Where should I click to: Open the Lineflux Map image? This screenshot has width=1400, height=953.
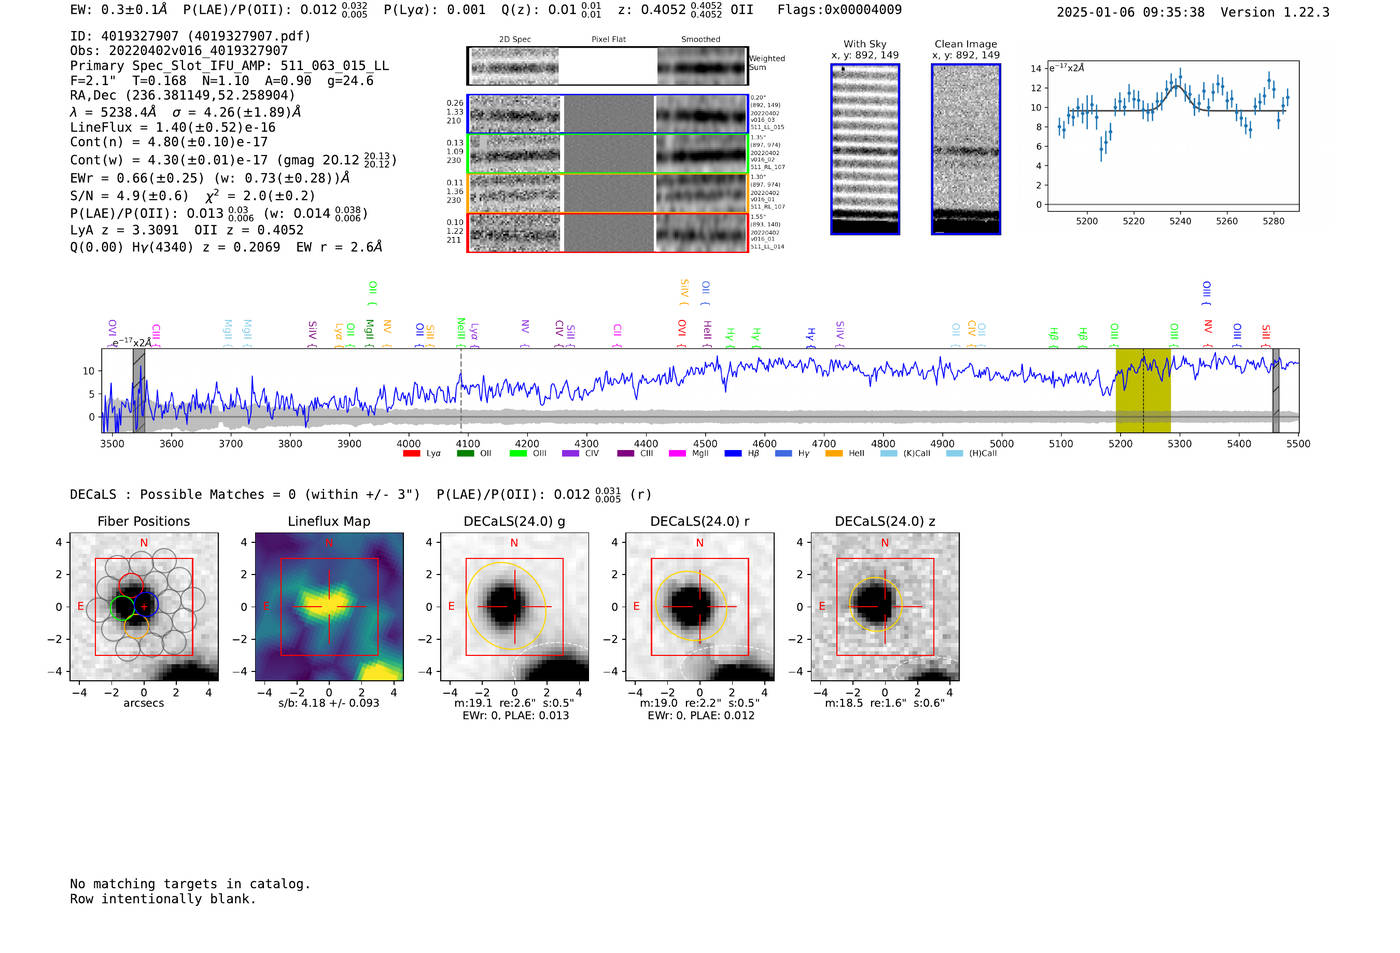pyautogui.click(x=329, y=607)
